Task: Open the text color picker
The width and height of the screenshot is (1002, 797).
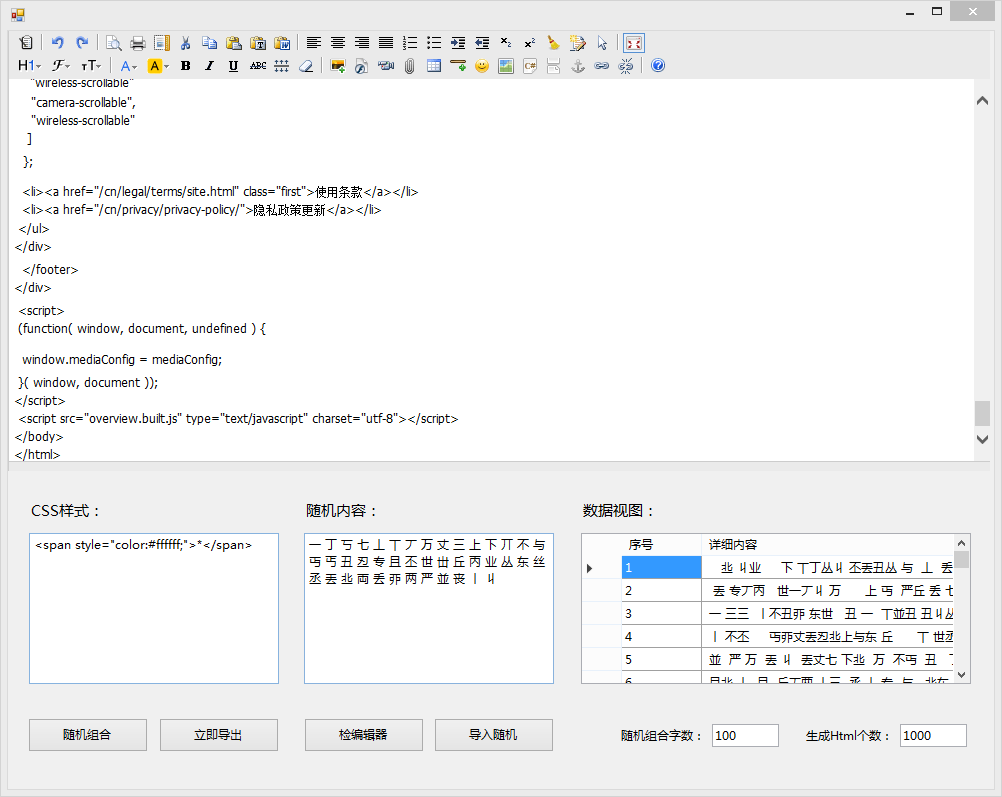Action: [129, 66]
